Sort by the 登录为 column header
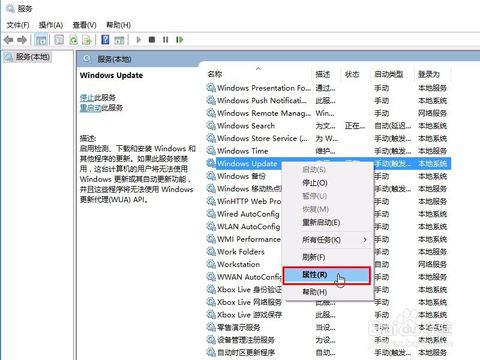This screenshot has height=360, width=480. tap(432, 74)
